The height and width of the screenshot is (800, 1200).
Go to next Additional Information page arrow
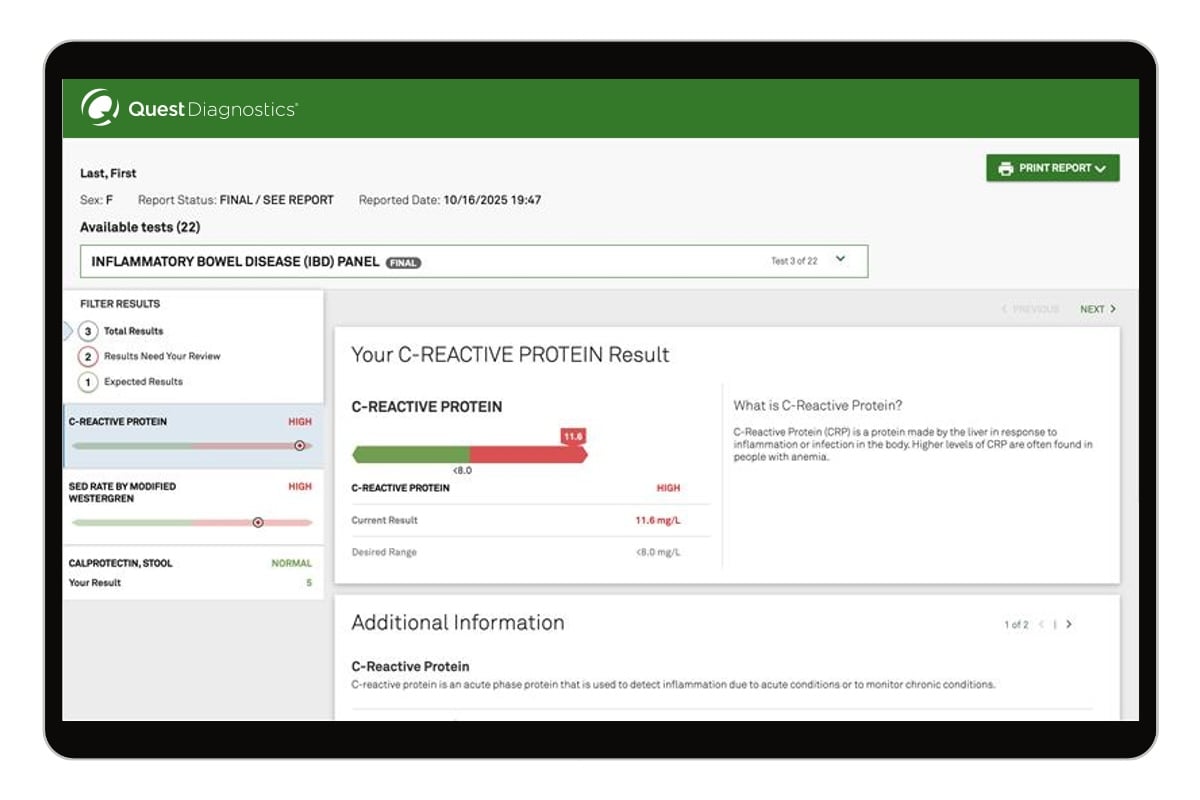pos(1069,625)
